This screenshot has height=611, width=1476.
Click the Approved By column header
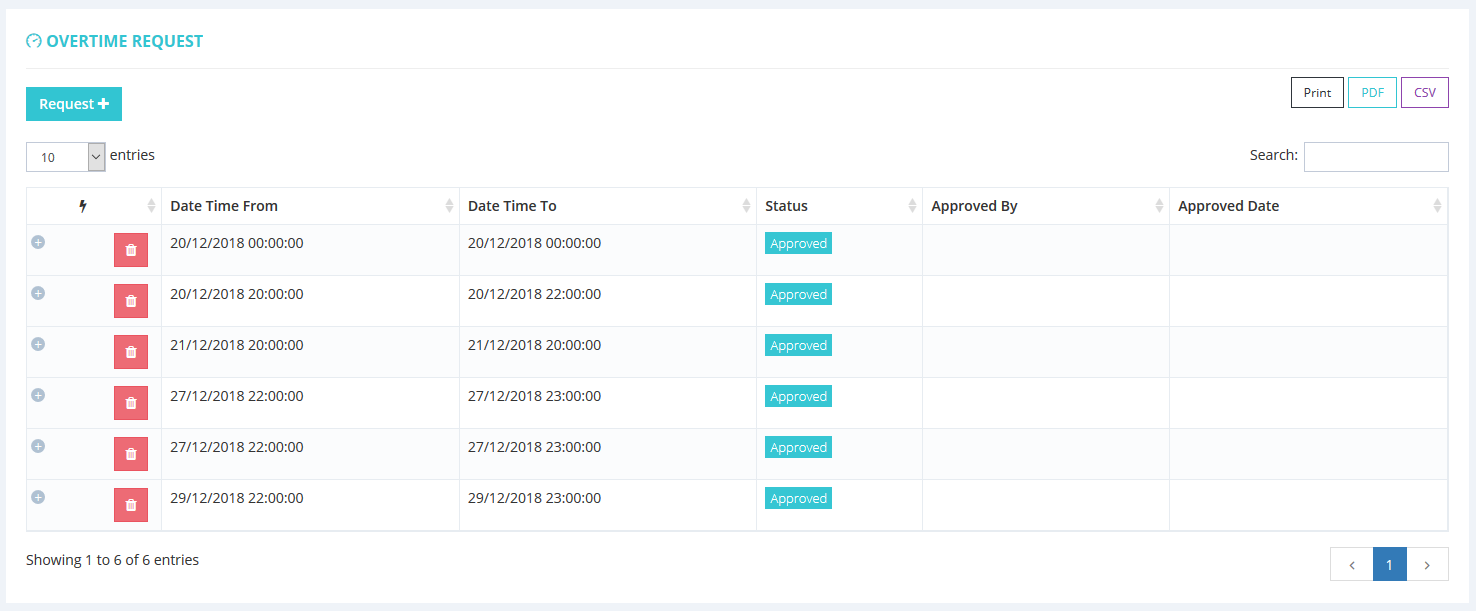[1044, 206]
